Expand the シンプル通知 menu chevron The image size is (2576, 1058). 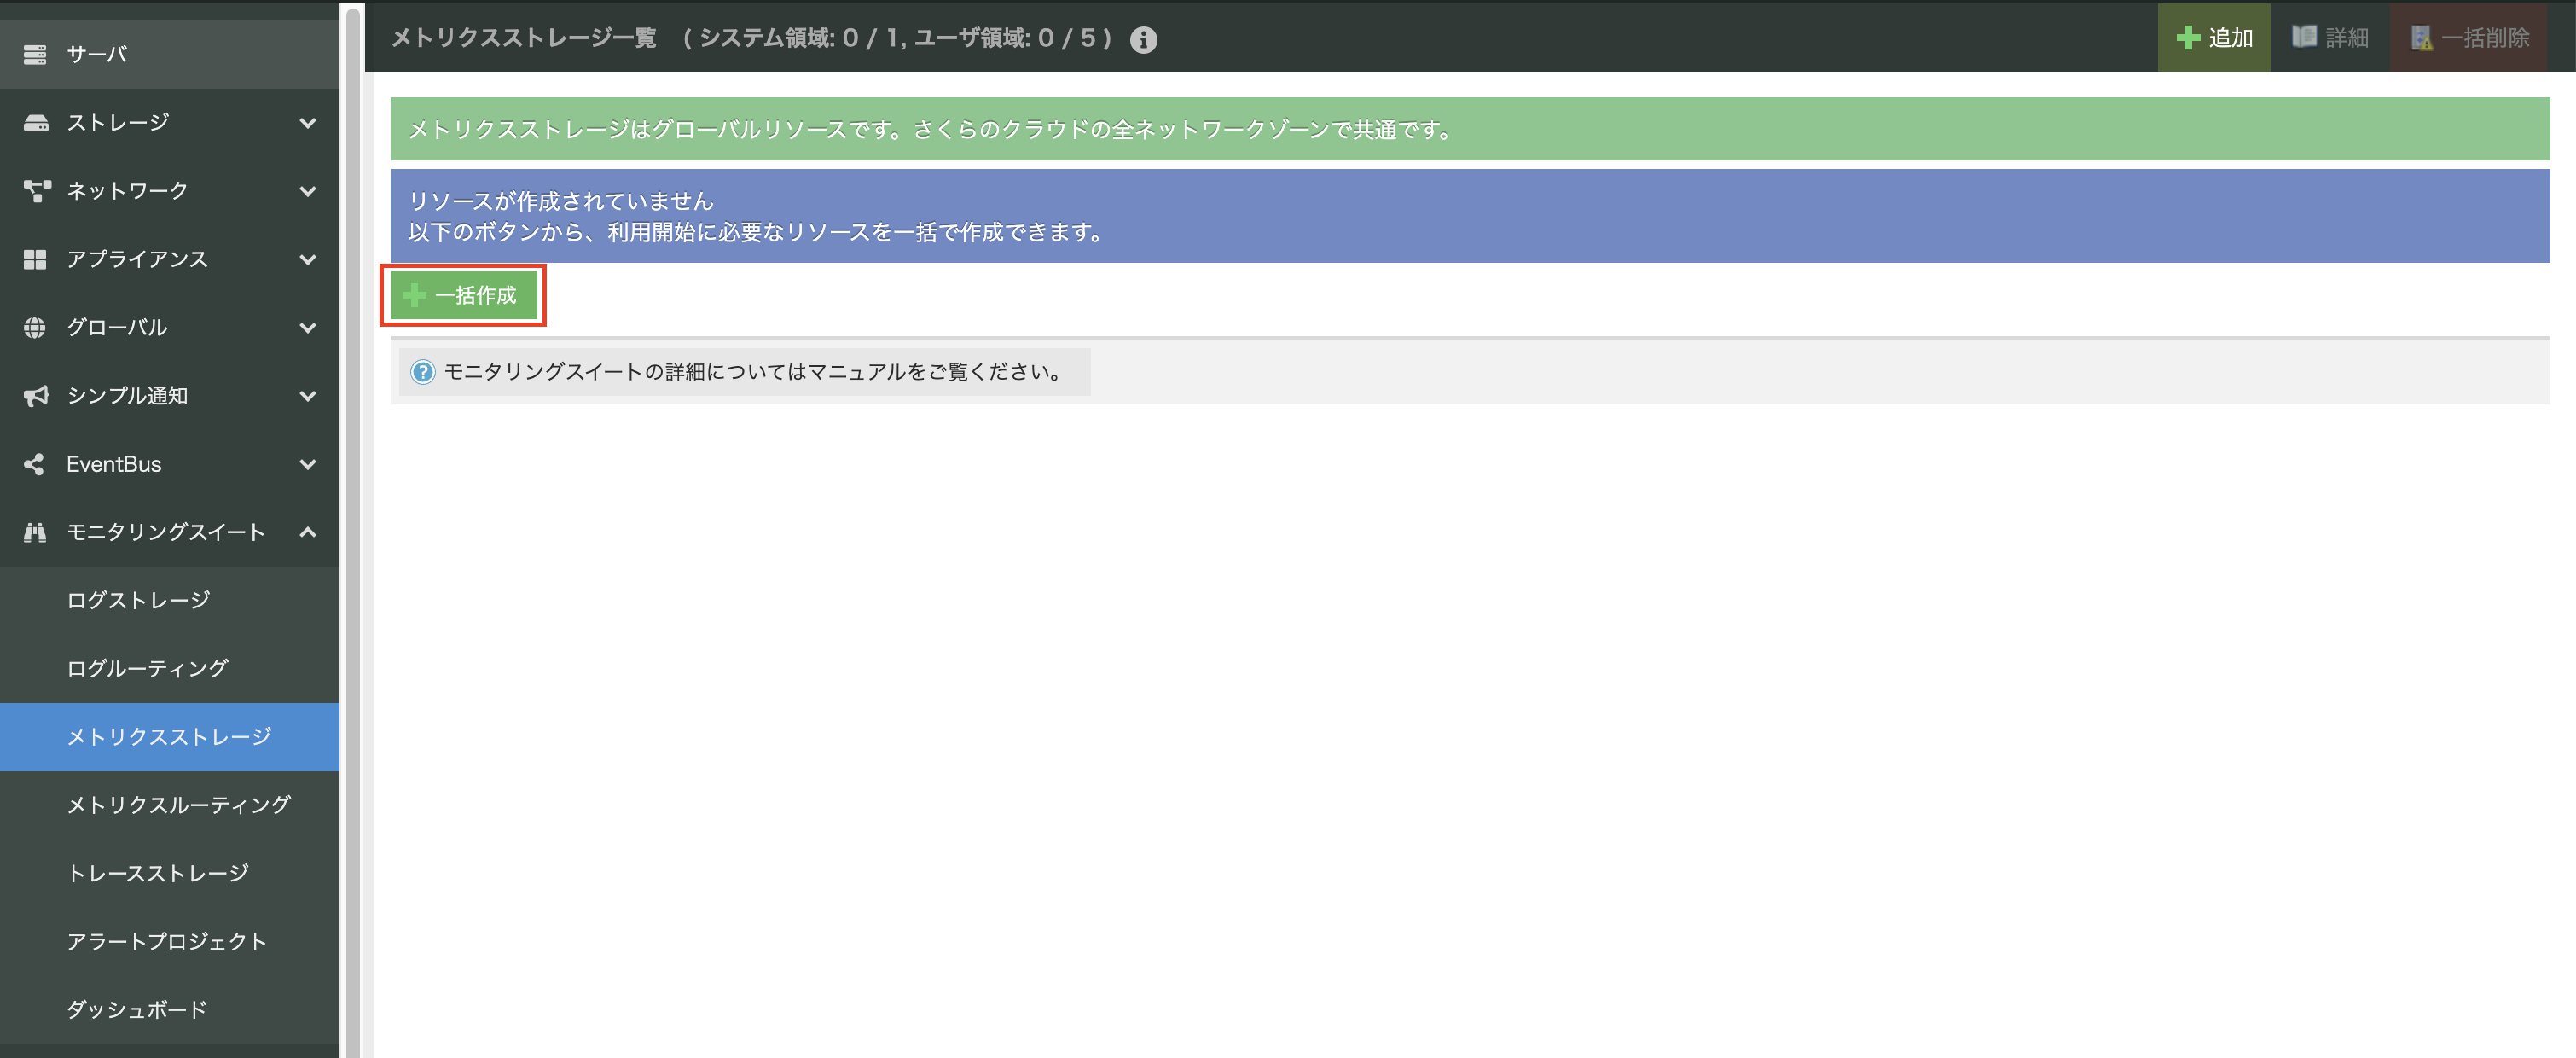308,396
